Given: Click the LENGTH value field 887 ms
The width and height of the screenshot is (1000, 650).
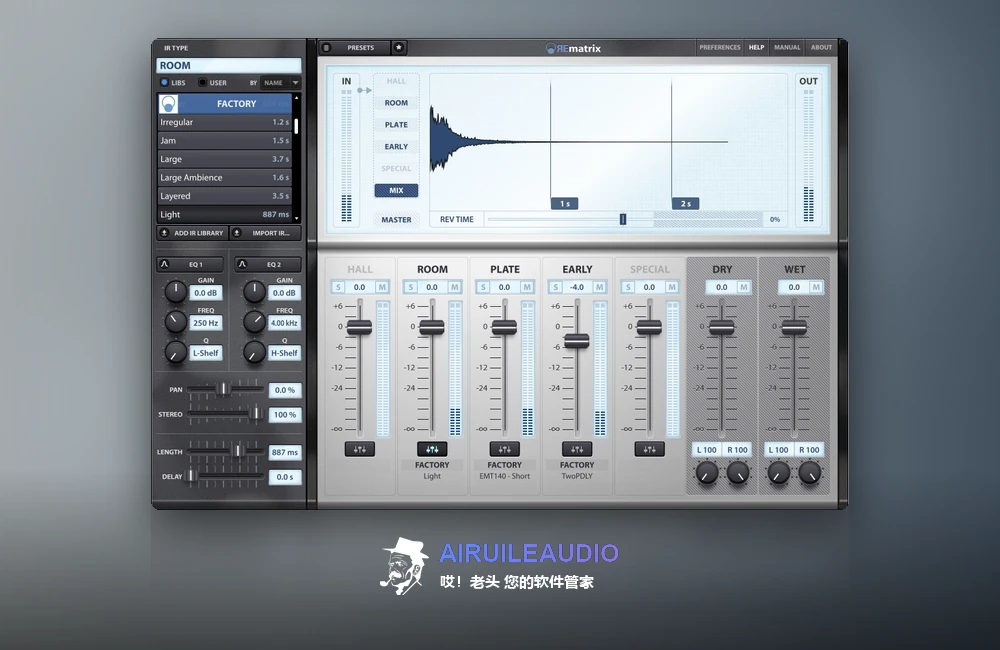Looking at the screenshot, I should pyautogui.click(x=284, y=452).
